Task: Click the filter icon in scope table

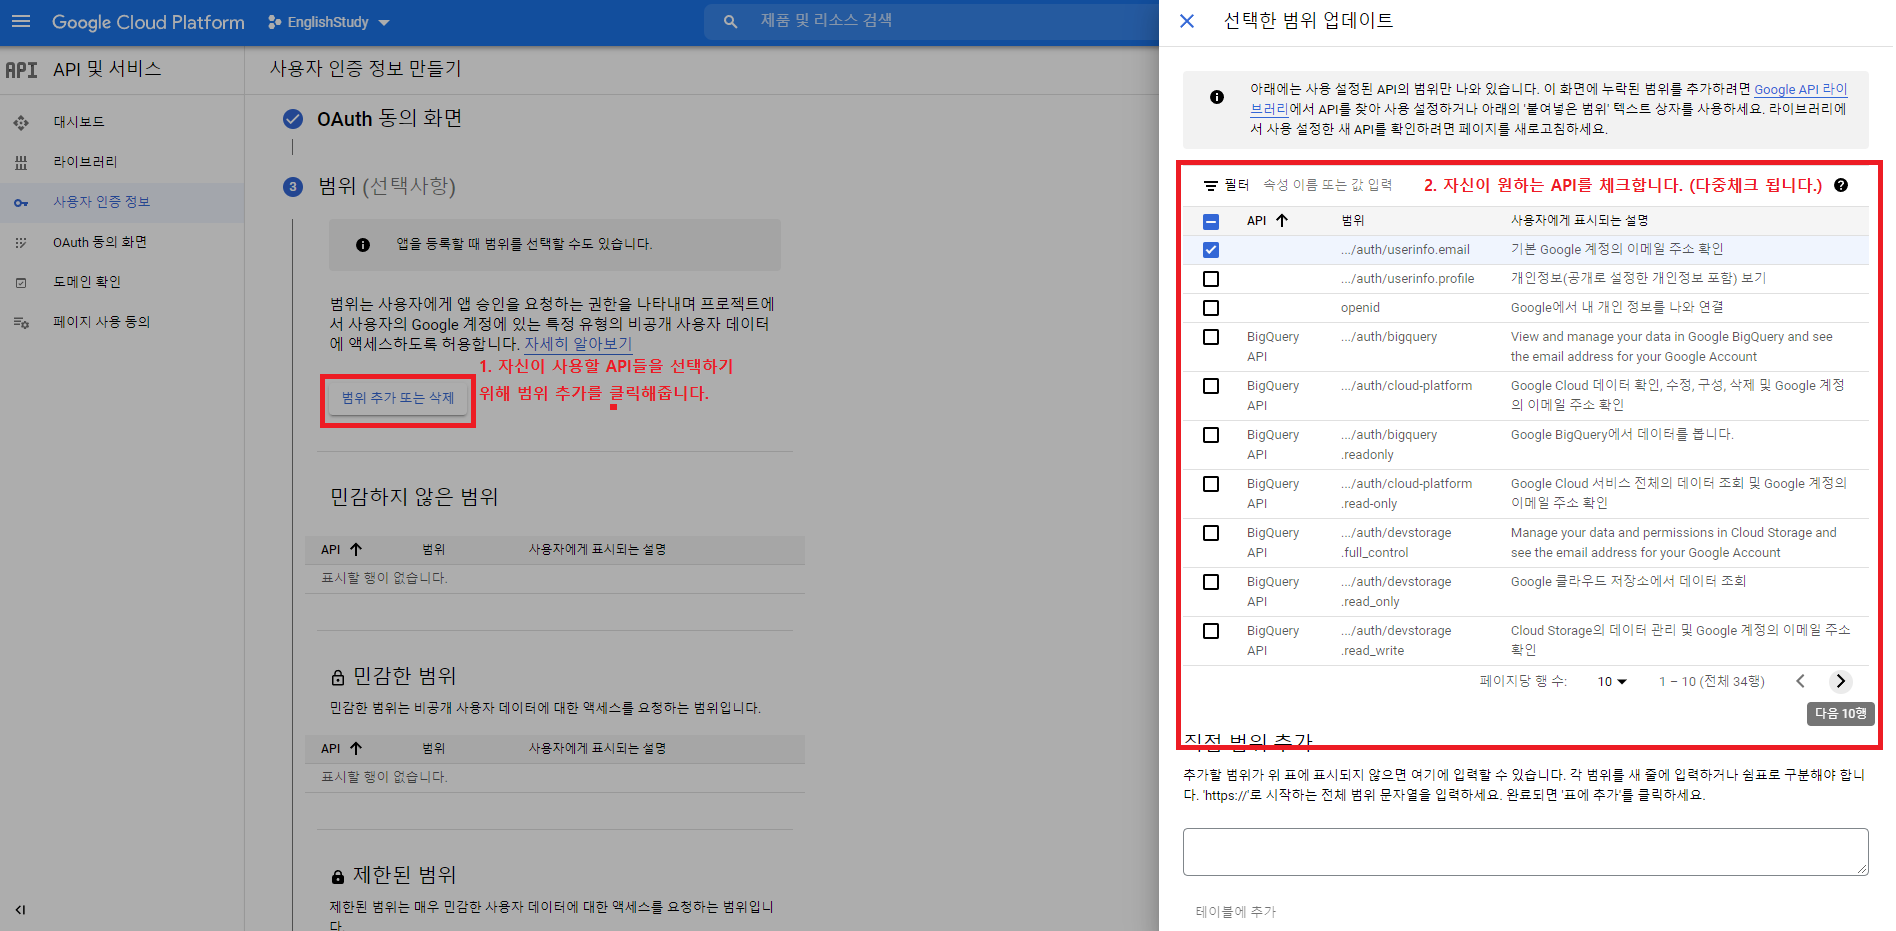Action: (x=1210, y=186)
